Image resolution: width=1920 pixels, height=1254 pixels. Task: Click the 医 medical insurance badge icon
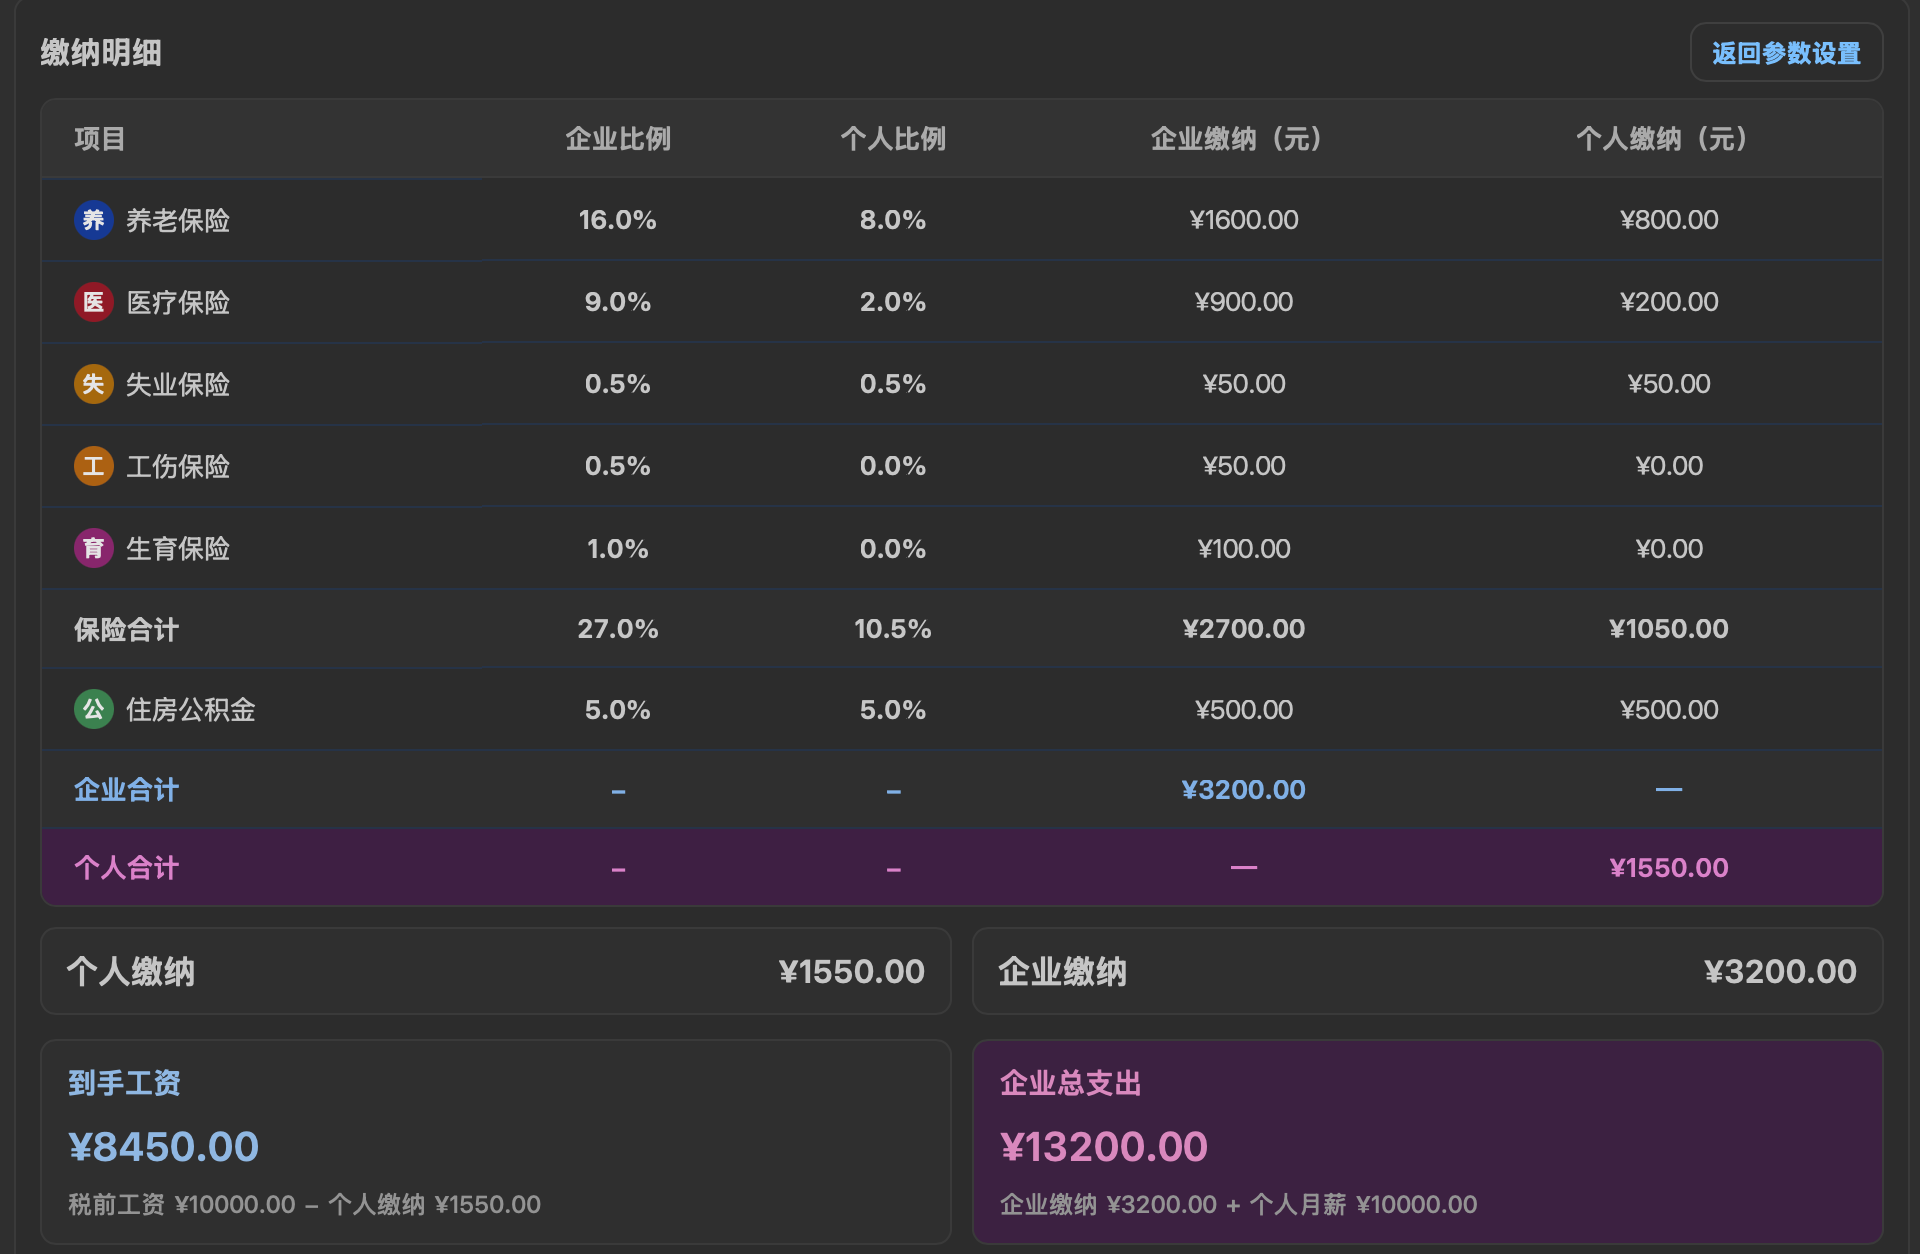point(93,302)
